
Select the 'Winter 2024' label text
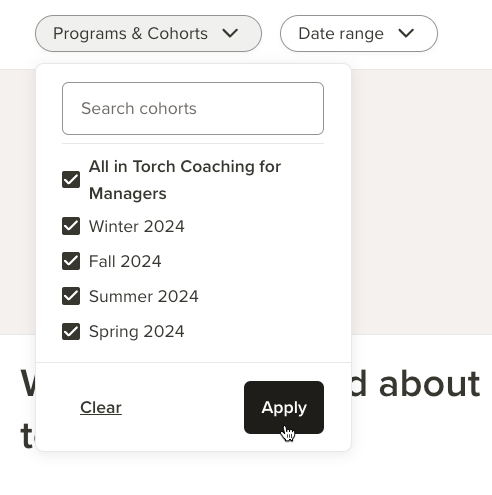point(137,226)
